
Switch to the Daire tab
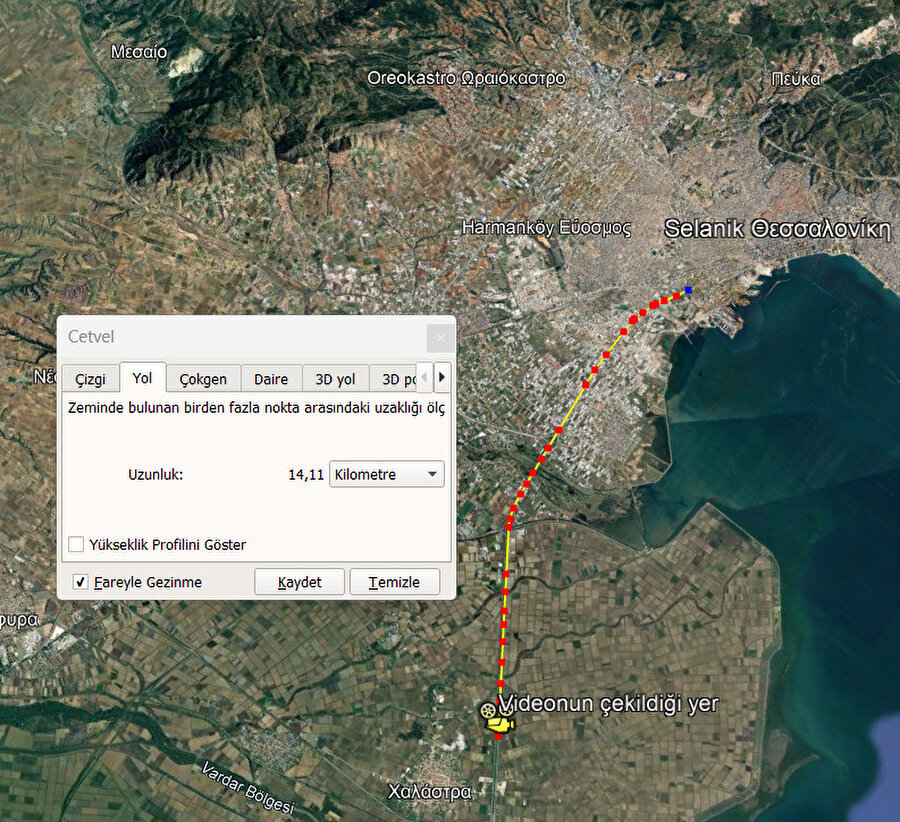tap(271, 379)
